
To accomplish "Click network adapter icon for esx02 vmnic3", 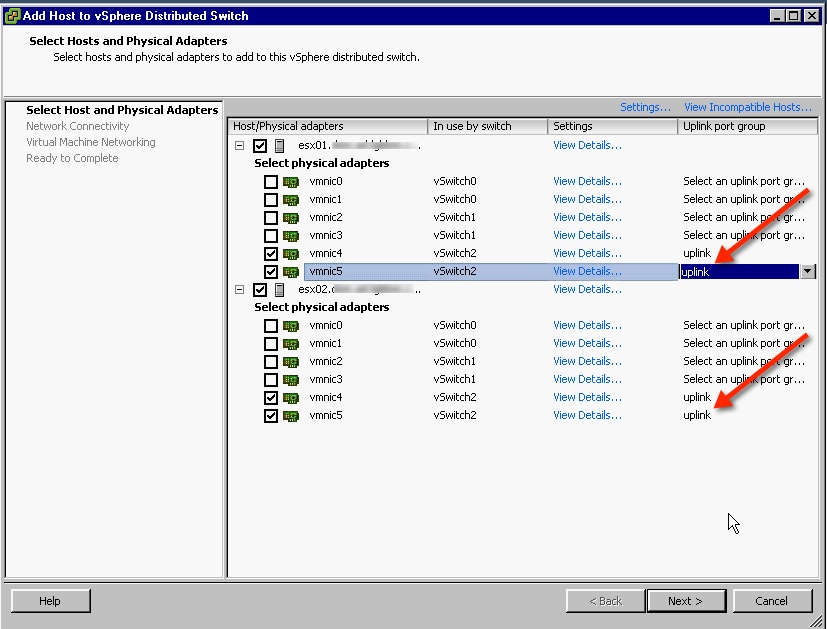I will coord(291,380).
